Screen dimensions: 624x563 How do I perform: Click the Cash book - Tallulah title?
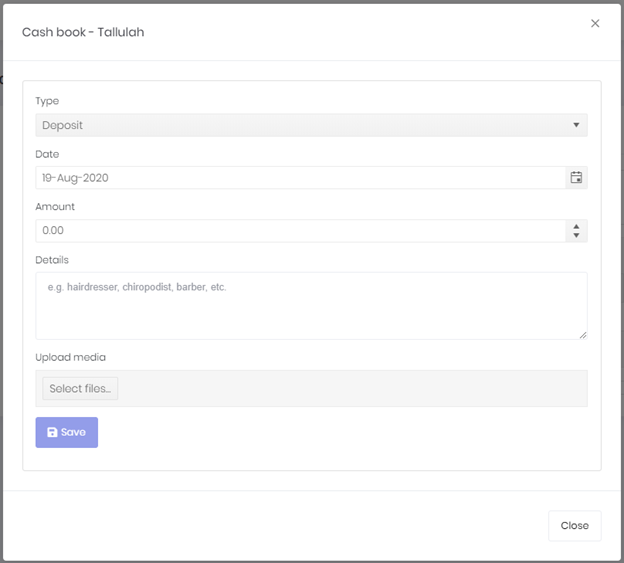(x=83, y=32)
